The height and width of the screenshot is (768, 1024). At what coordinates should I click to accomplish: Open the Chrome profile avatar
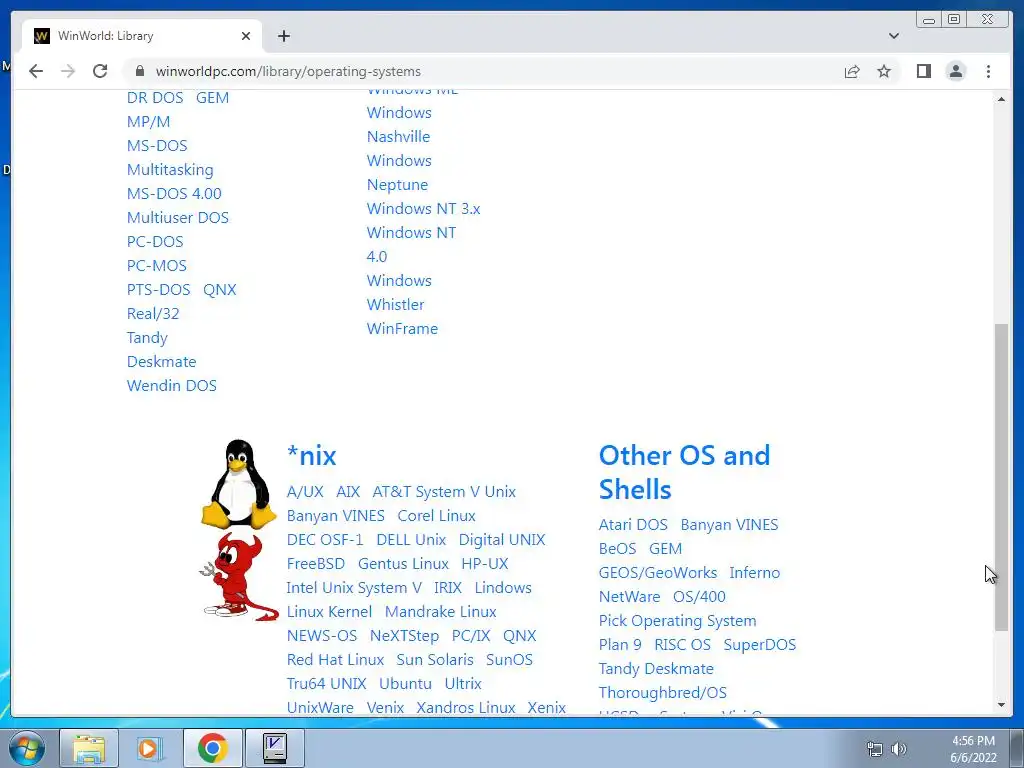coord(956,71)
